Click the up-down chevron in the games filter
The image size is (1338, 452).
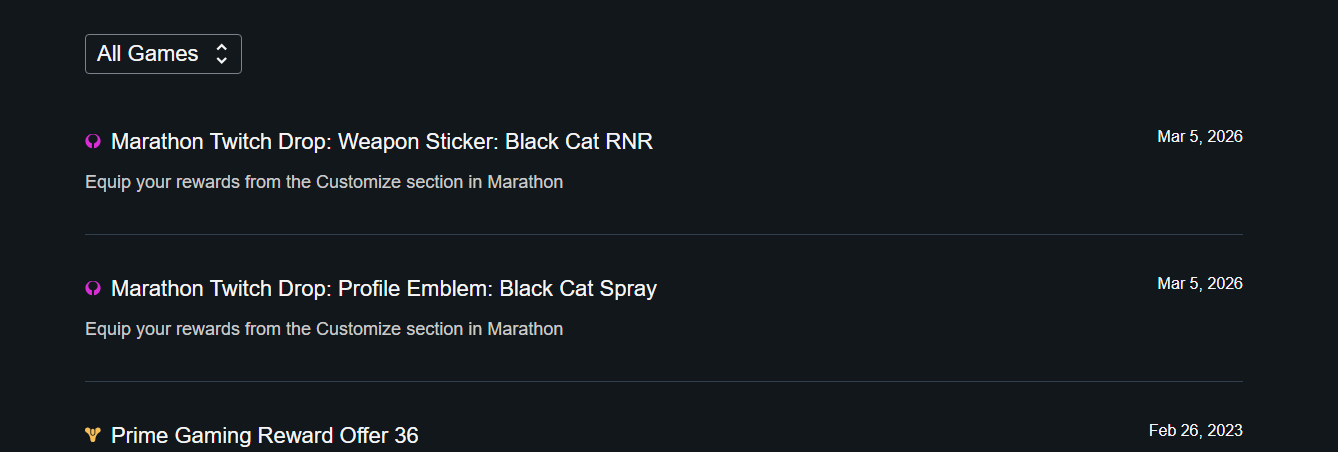[x=221, y=54]
